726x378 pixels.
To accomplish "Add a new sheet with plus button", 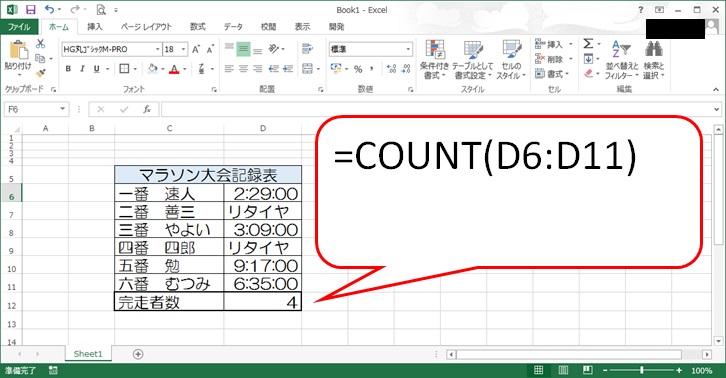I will [x=138, y=354].
